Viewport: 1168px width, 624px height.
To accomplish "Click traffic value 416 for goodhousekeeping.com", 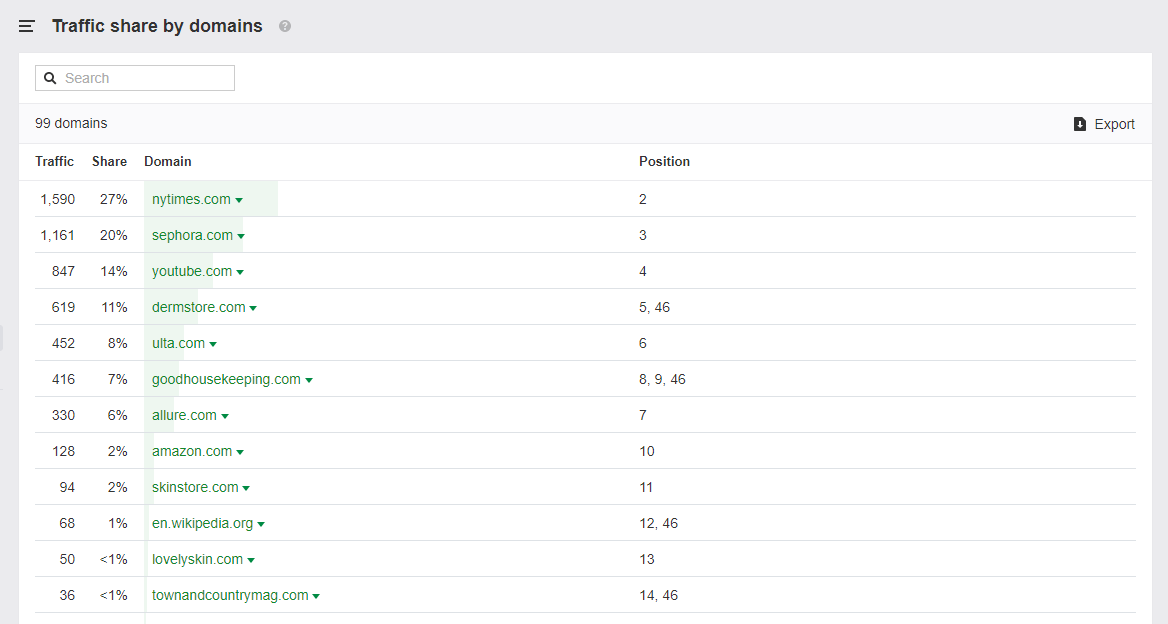I will tap(63, 379).
